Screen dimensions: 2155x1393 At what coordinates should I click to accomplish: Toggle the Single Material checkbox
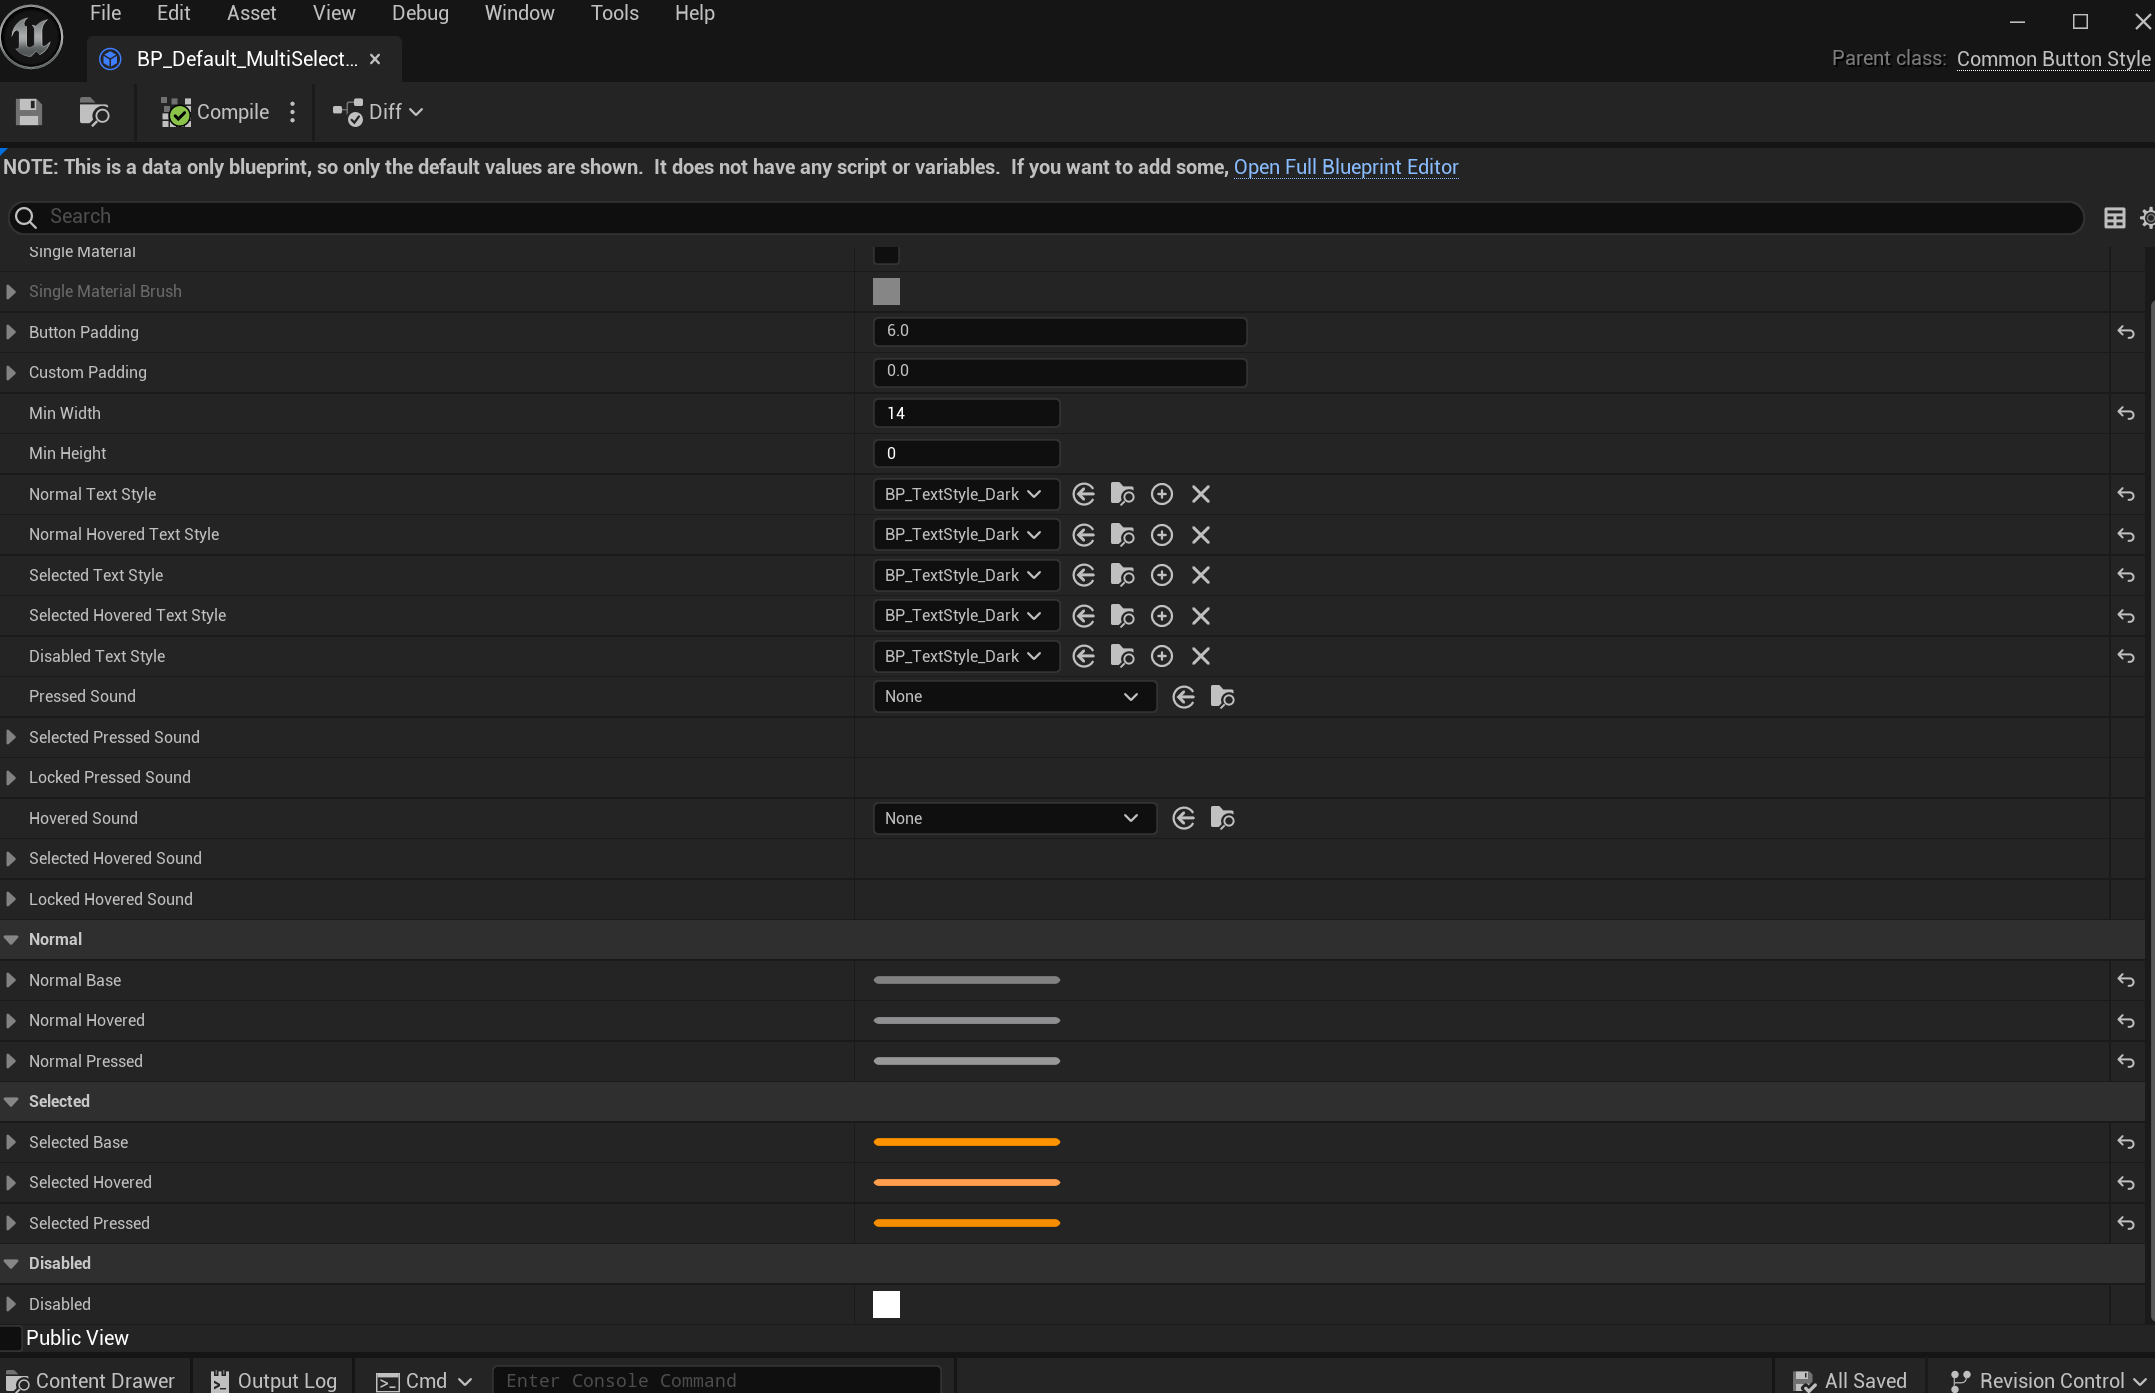886,254
